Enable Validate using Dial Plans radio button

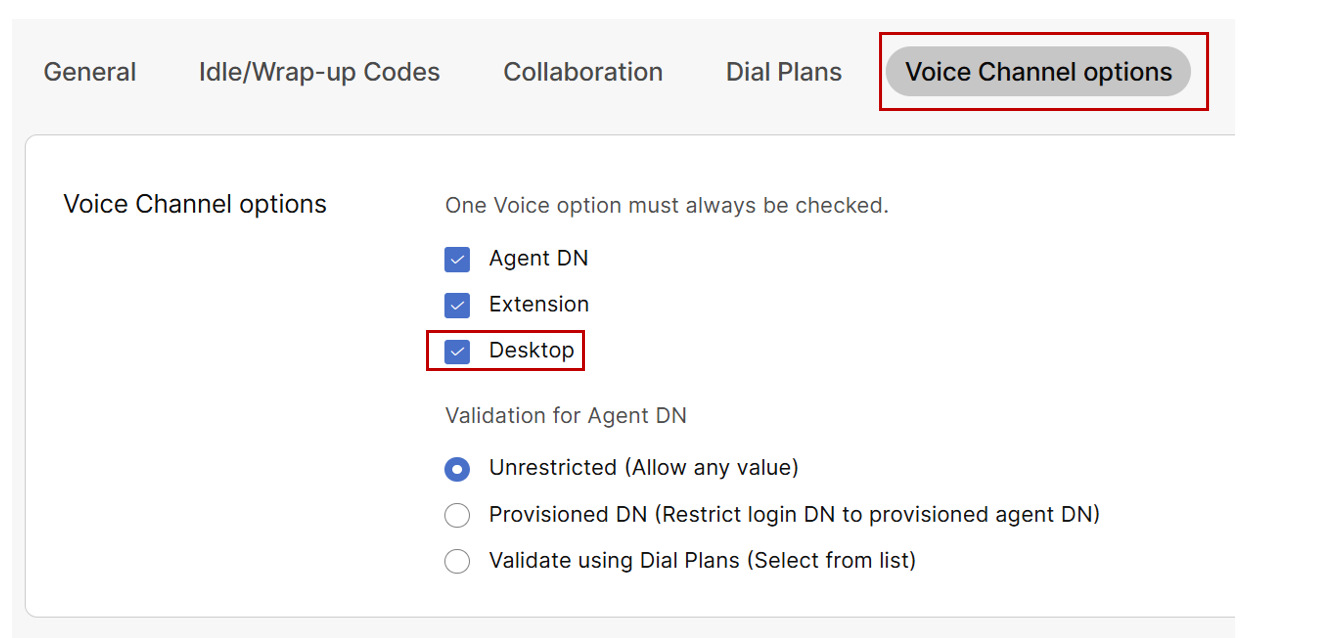457,561
